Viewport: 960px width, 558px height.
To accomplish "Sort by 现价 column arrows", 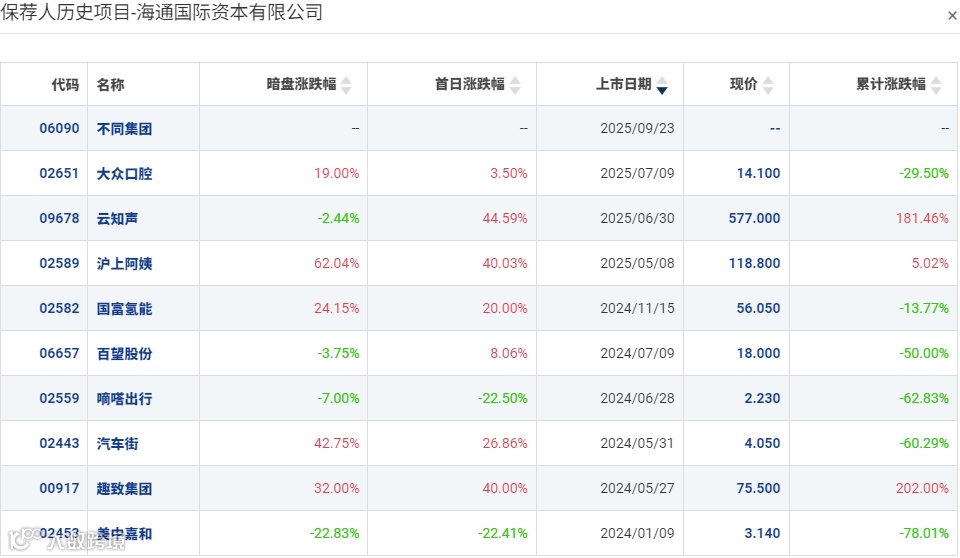I will point(768,85).
